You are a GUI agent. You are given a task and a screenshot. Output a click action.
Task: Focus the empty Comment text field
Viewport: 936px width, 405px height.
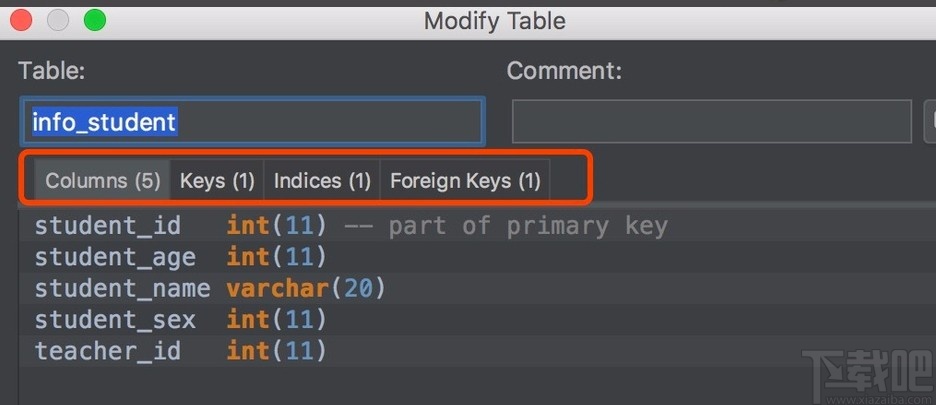[x=711, y=122]
